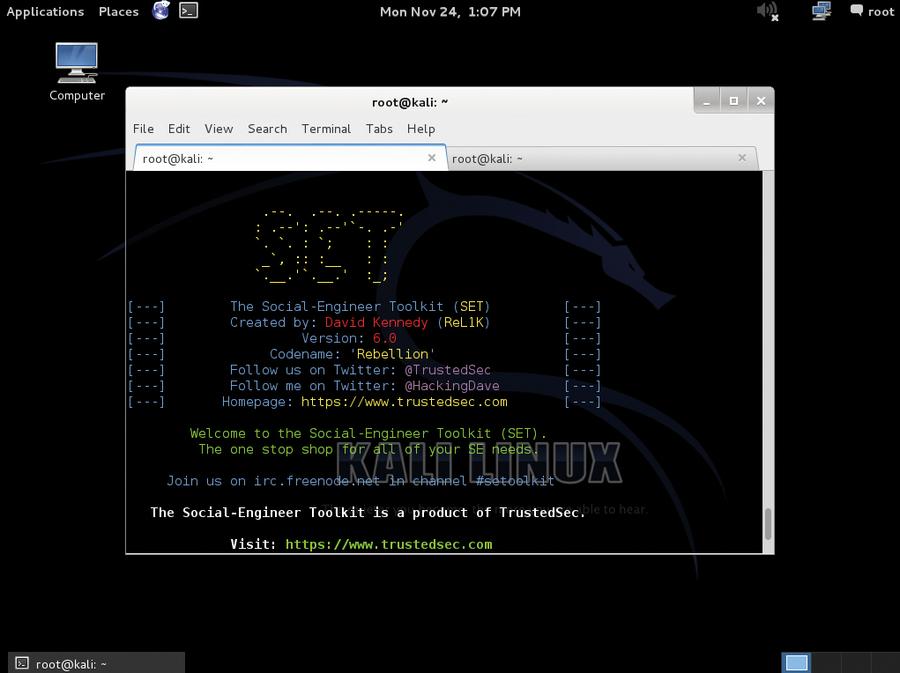Image resolution: width=900 pixels, height=673 pixels.
Task: Expand the Applications menu
Action: pyautogui.click(x=45, y=11)
